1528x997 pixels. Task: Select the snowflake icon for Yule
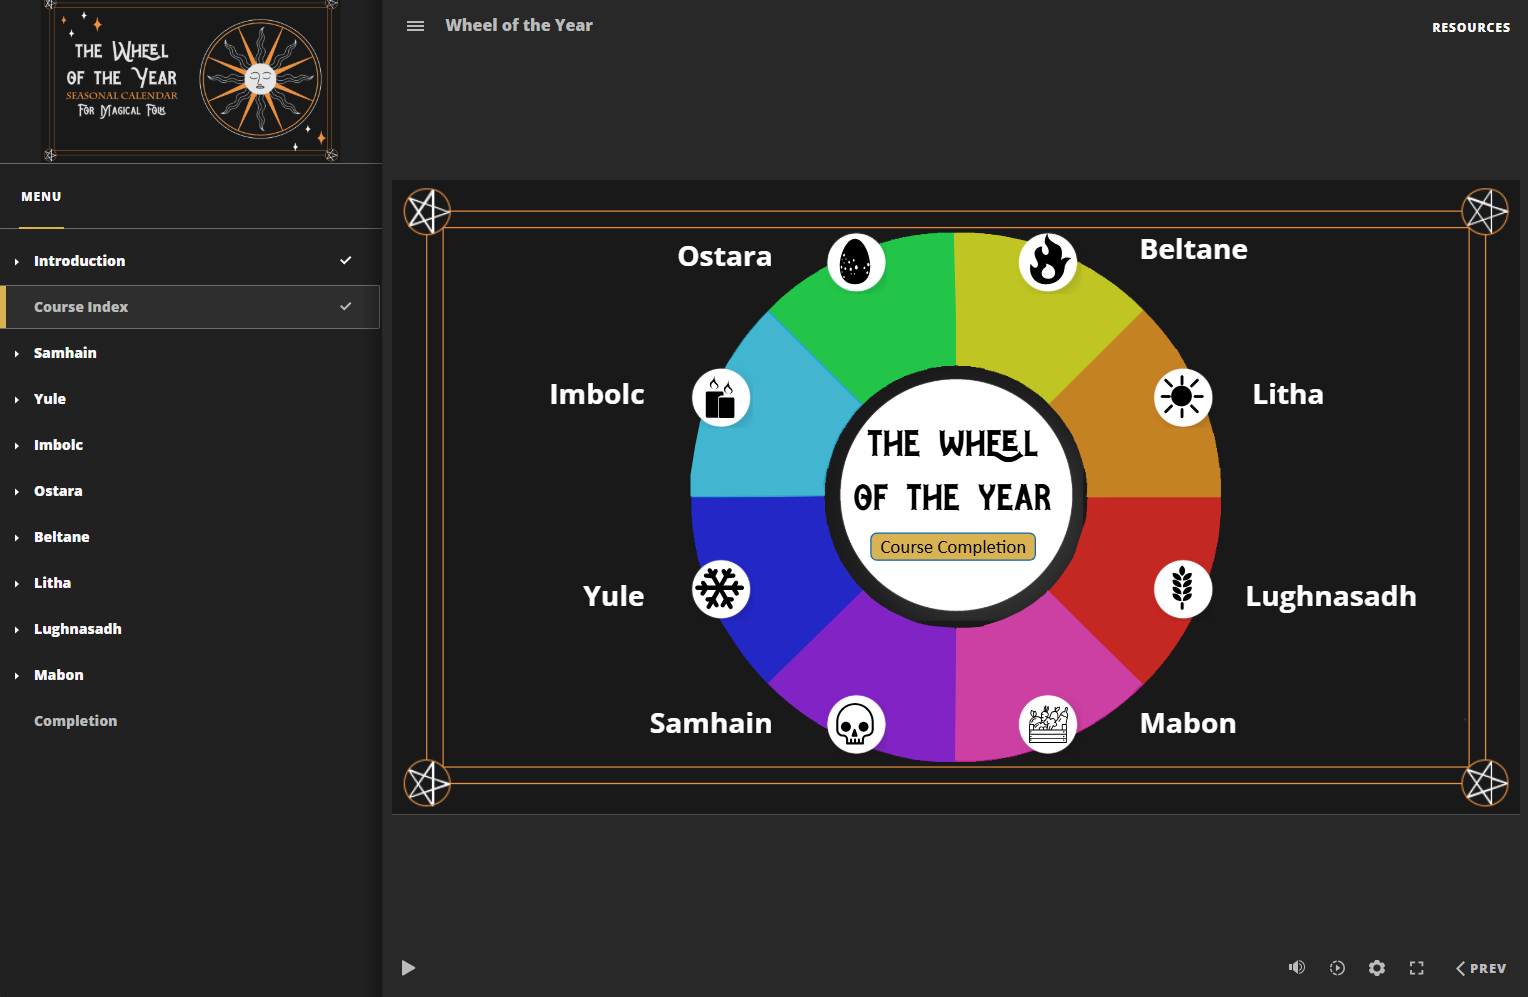720,589
